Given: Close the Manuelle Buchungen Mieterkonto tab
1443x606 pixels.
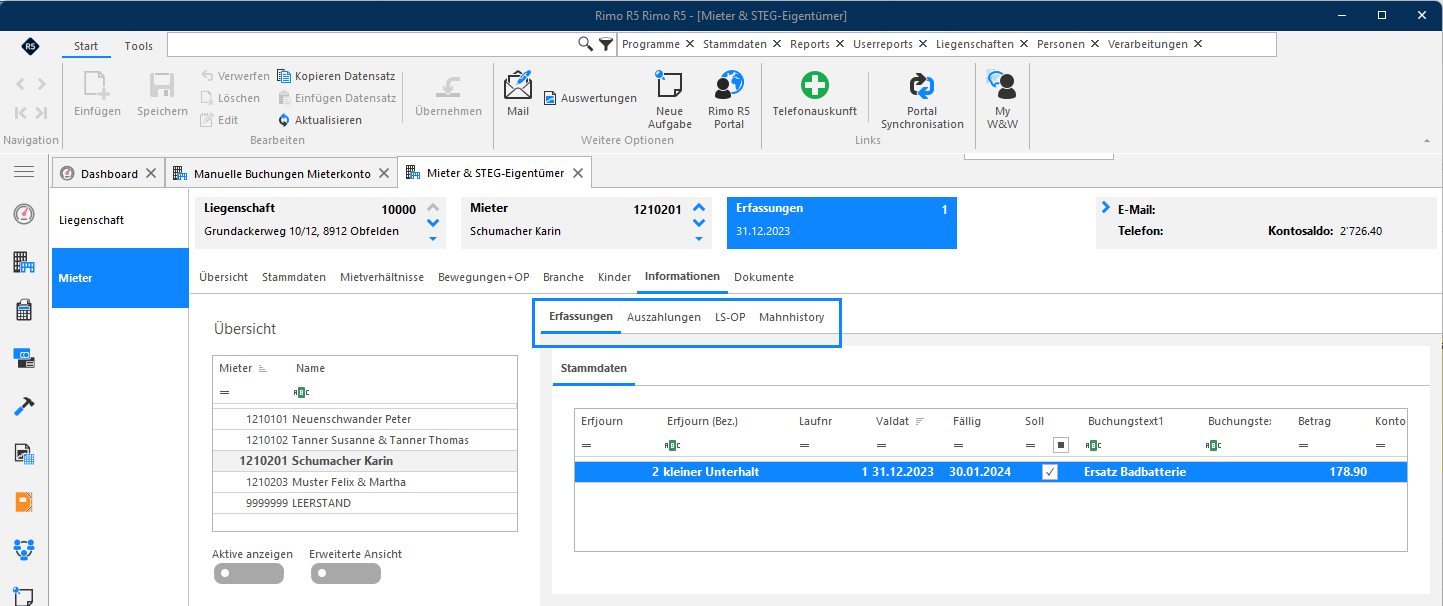Looking at the screenshot, I should click(x=383, y=173).
